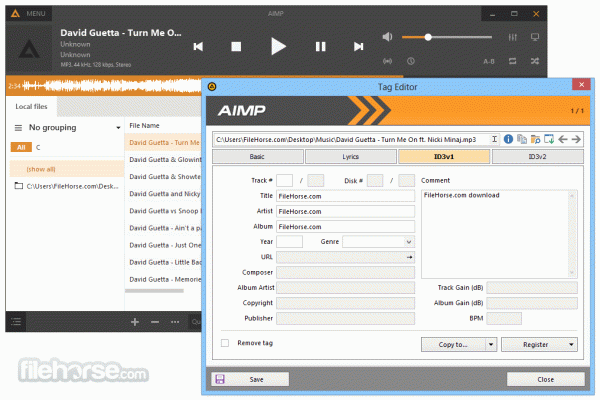Viewport: 600px width, 400px height.
Task: Adjust the volume slider handle
Action: point(428,37)
